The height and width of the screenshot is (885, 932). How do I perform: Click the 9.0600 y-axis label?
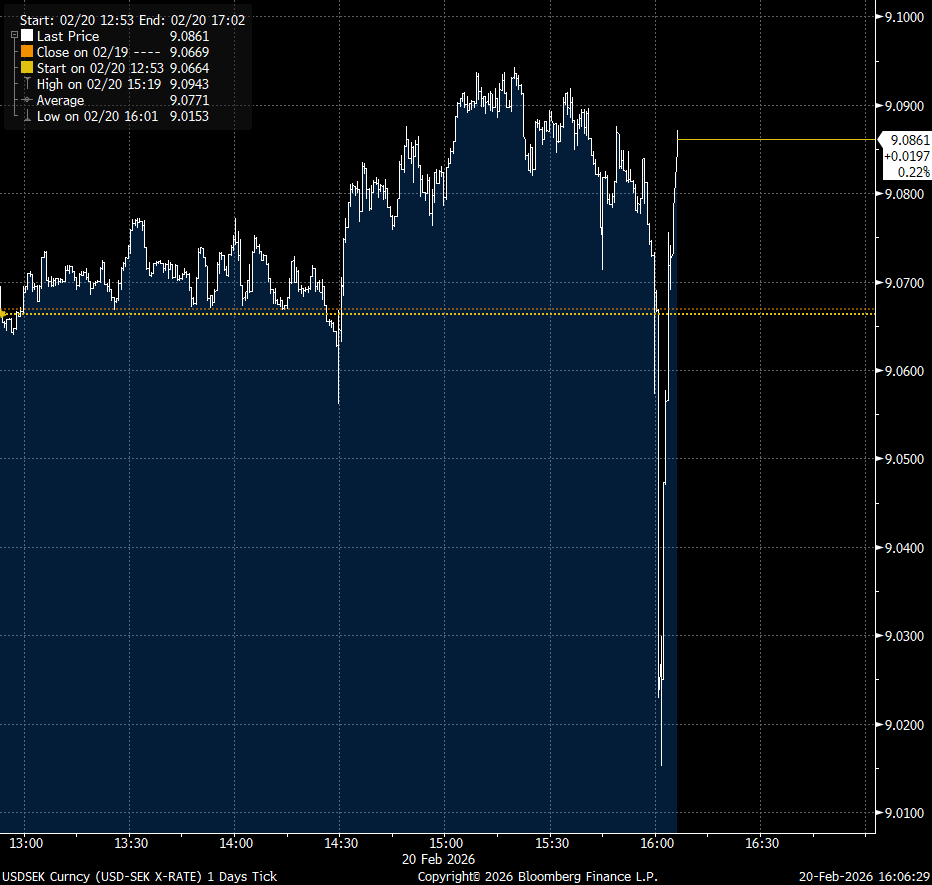pos(904,371)
